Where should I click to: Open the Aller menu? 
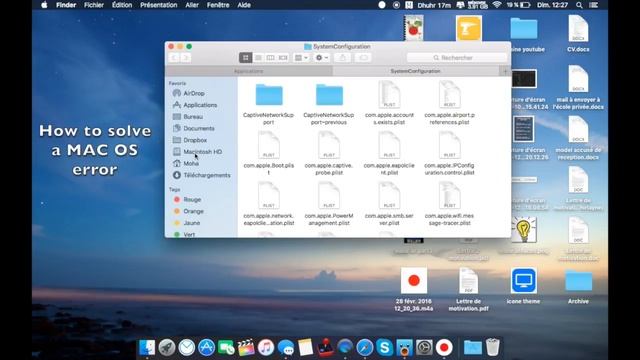pos(192,5)
